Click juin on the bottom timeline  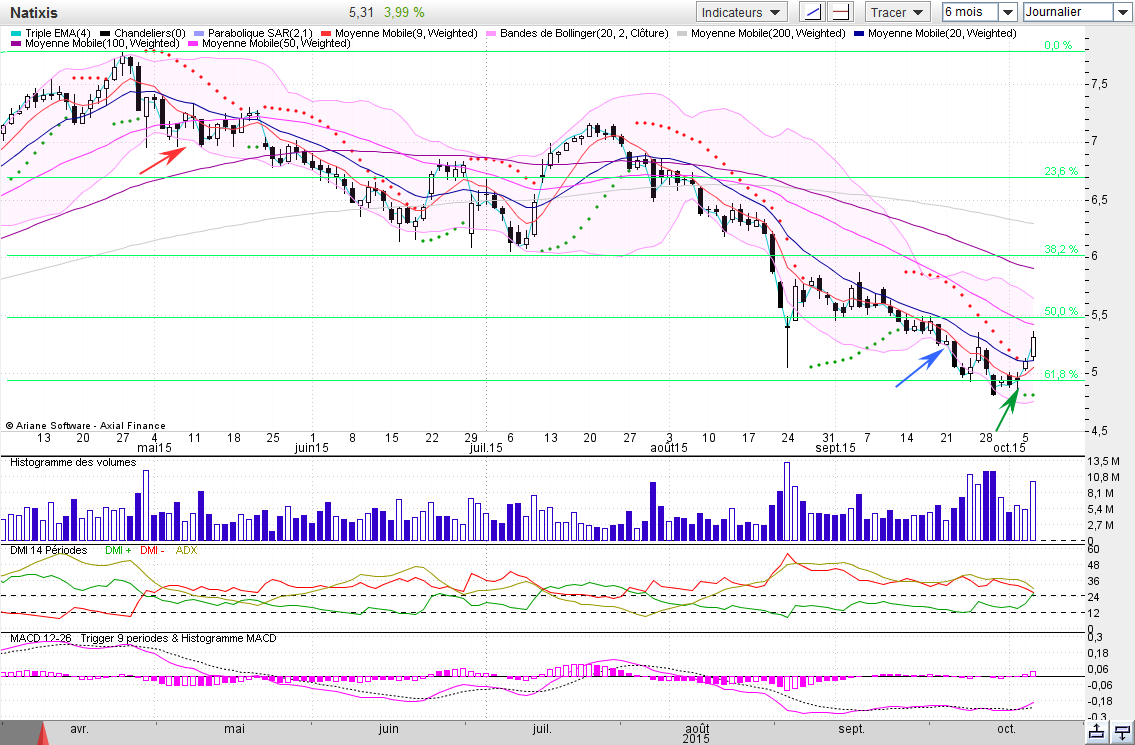[389, 728]
